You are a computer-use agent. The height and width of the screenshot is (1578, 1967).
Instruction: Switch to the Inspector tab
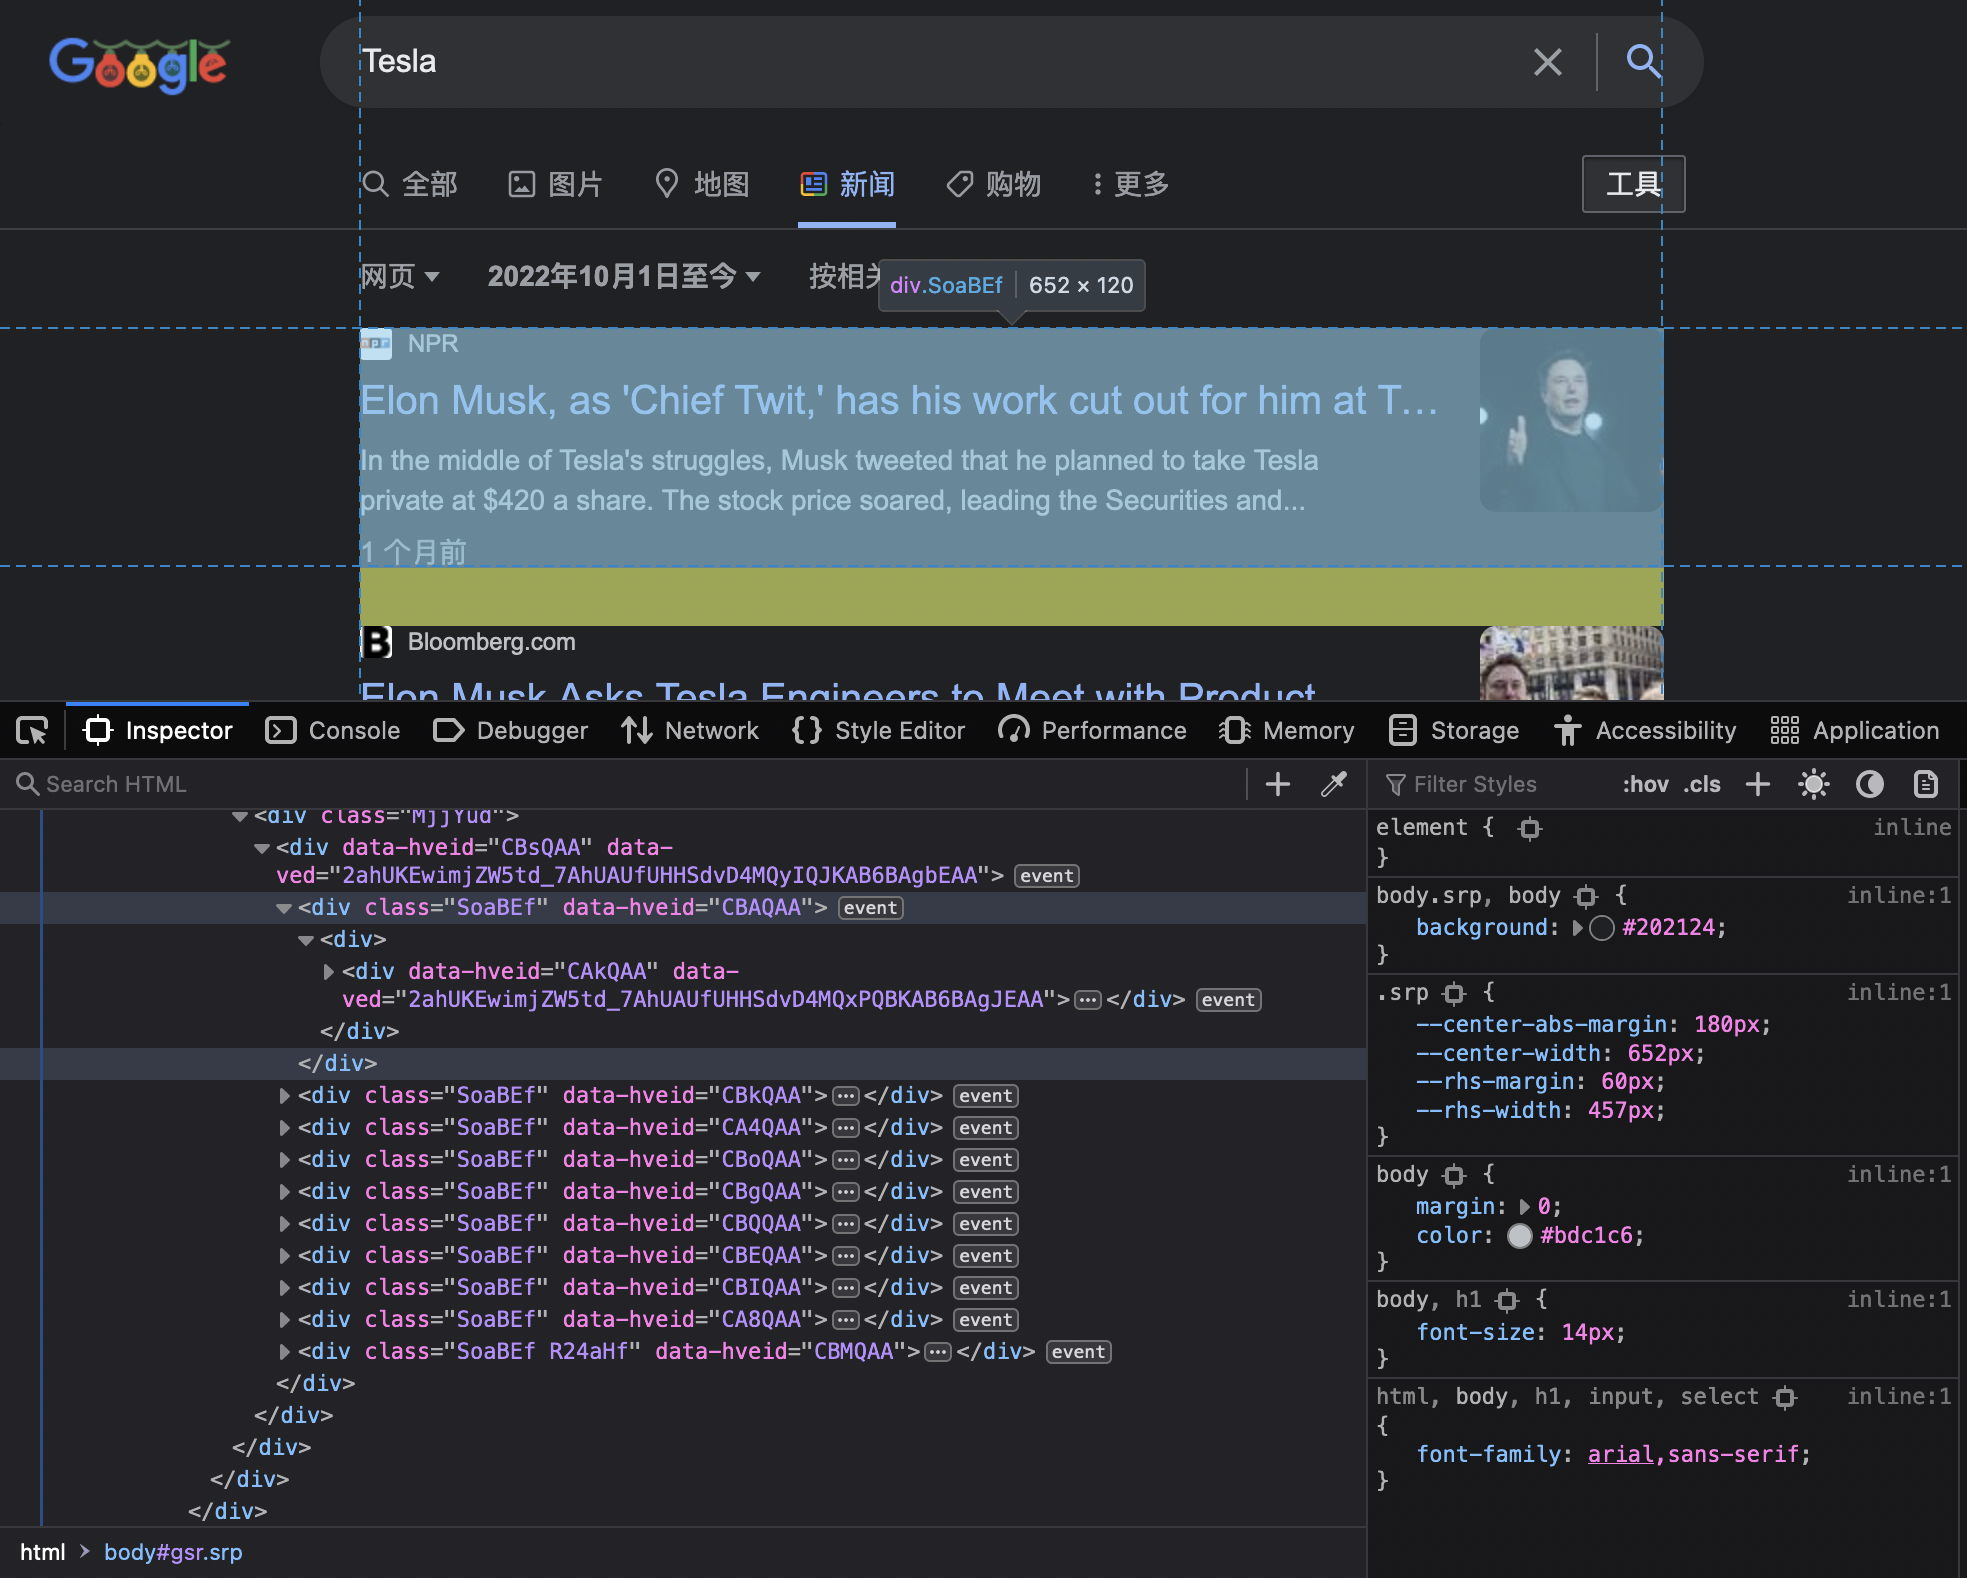tap(158, 731)
